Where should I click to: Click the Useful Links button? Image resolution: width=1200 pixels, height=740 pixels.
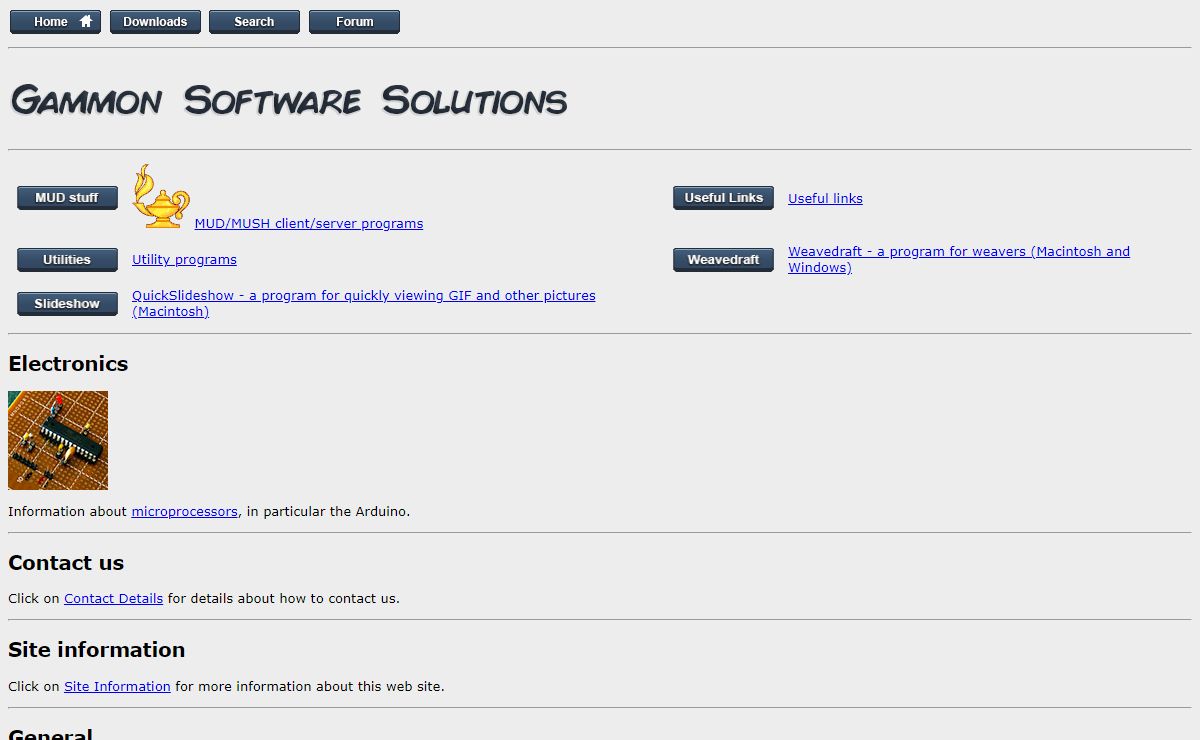pyautogui.click(x=723, y=198)
